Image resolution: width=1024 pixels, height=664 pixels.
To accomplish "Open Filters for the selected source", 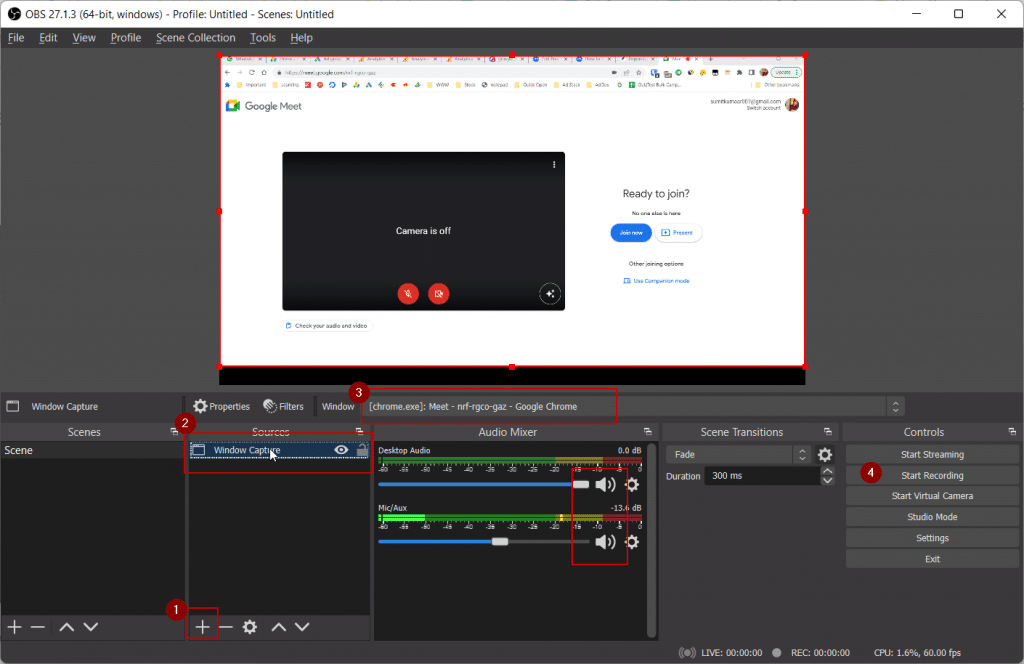I will tap(283, 406).
